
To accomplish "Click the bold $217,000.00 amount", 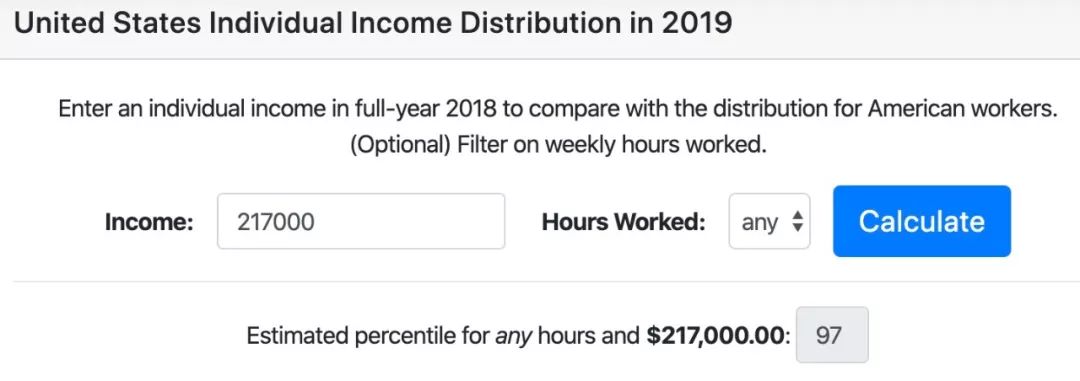I will point(716,336).
